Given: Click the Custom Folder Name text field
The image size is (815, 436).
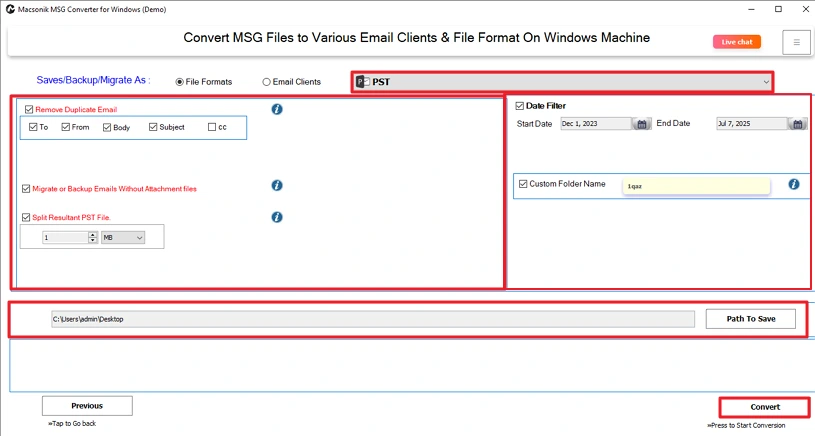Looking at the screenshot, I should pyautogui.click(x=695, y=186).
